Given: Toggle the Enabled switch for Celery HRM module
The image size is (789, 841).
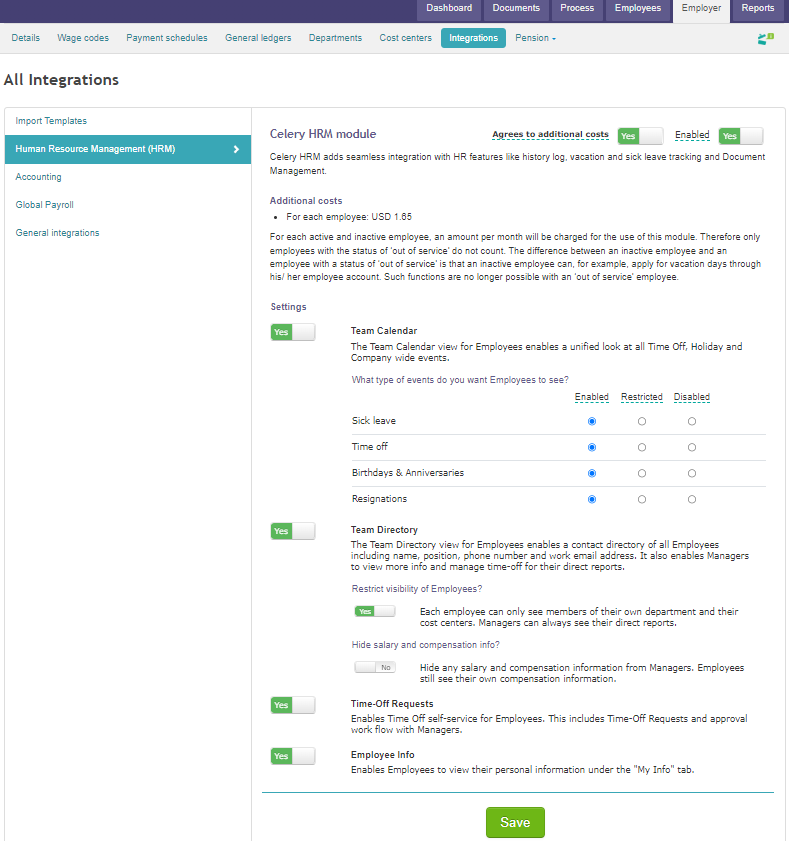Looking at the screenshot, I should tap(741, 136).
